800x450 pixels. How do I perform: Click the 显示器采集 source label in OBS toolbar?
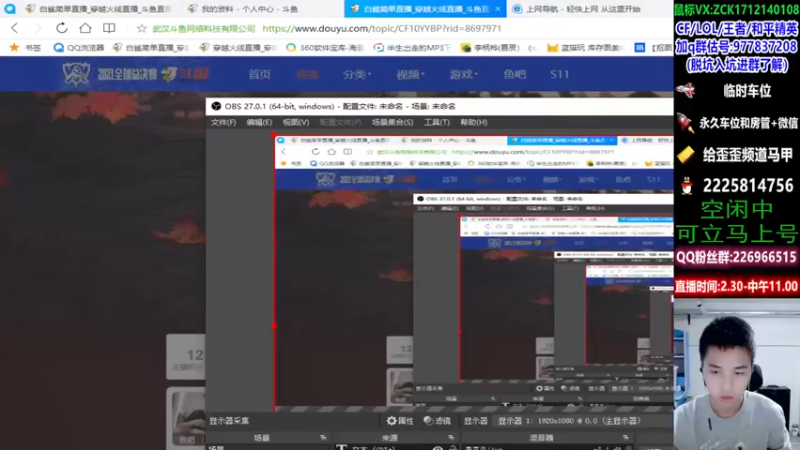coord(229,421)
